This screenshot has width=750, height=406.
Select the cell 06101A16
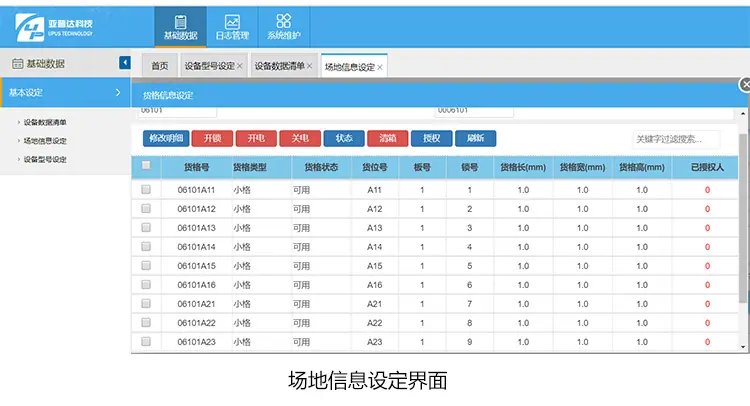coord(197,285)
